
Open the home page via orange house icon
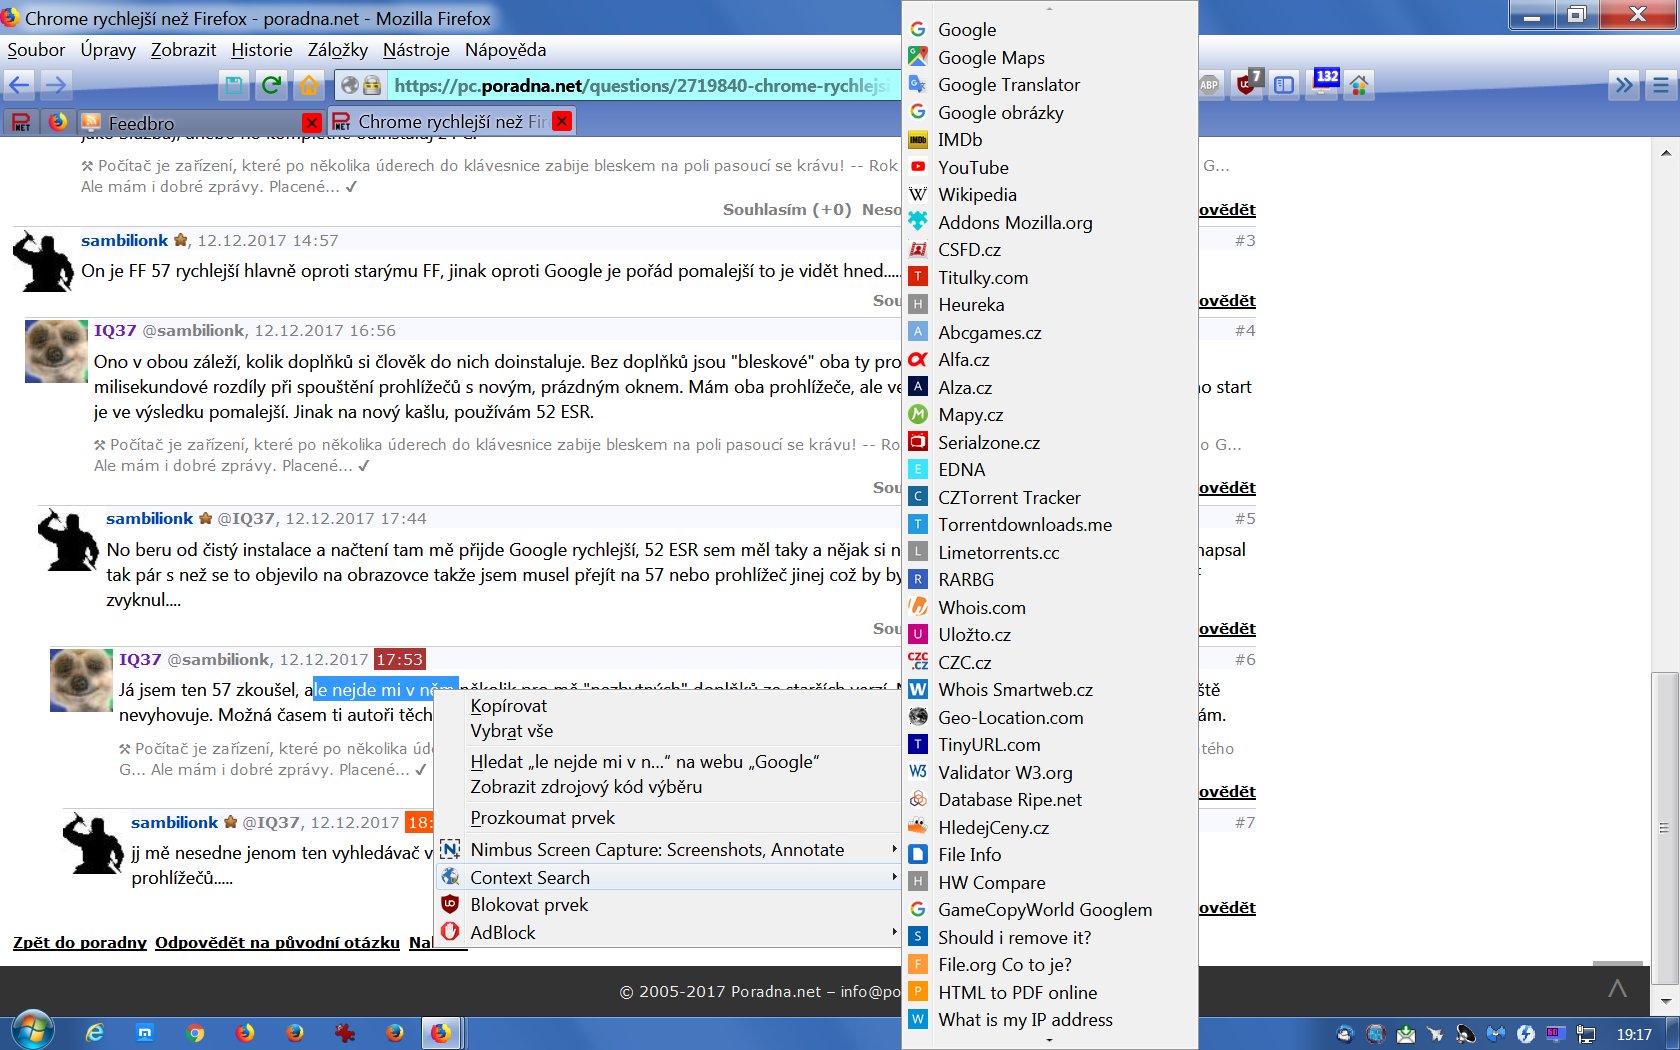click(x=309, y=86)
